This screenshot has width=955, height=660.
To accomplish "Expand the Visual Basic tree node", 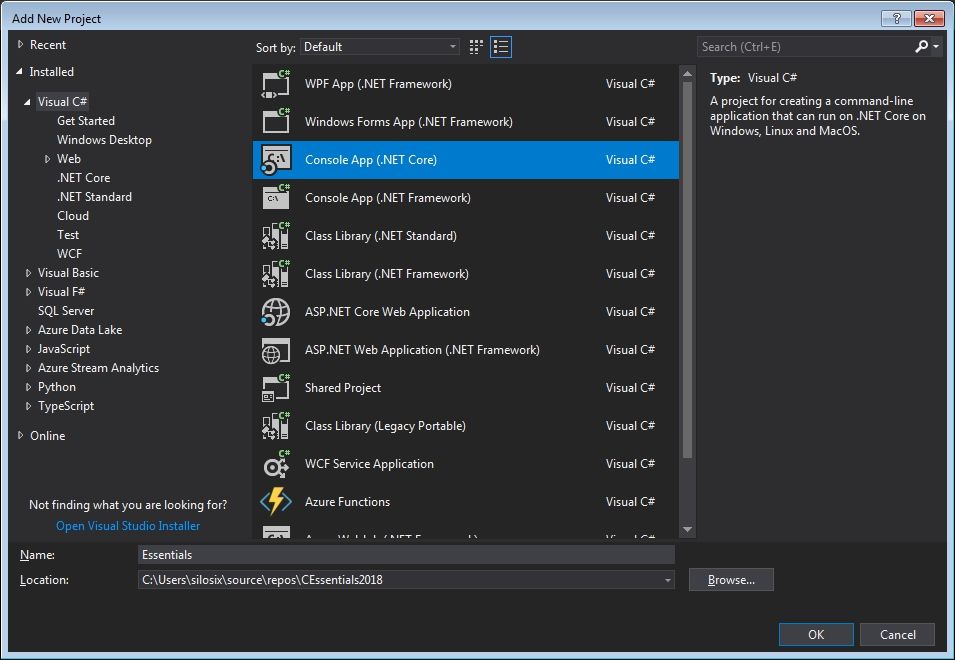I will tap(28, 273).
